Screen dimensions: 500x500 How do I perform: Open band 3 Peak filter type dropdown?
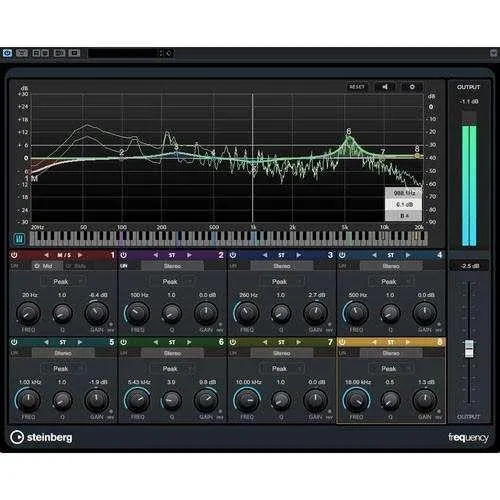click(x=282, y=282)
